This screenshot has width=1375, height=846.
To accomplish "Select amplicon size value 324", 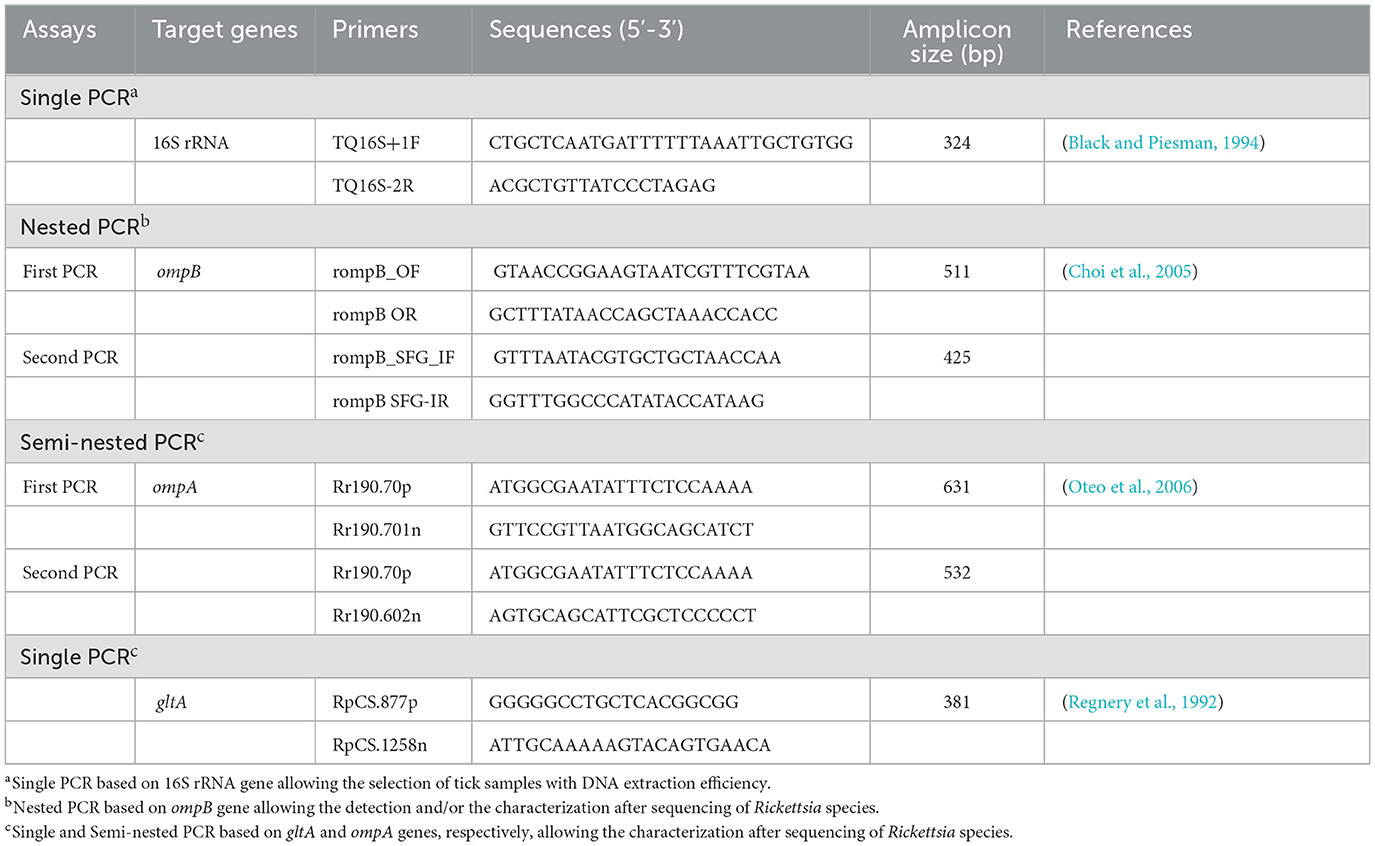I will 958,143.
